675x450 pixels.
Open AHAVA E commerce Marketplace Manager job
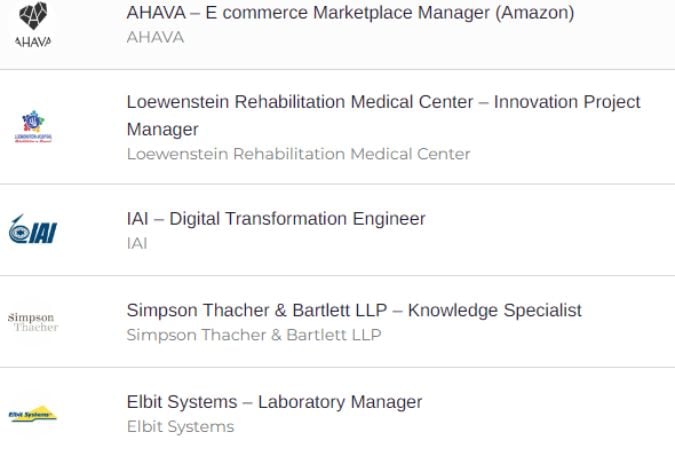(x=350, y=12)
